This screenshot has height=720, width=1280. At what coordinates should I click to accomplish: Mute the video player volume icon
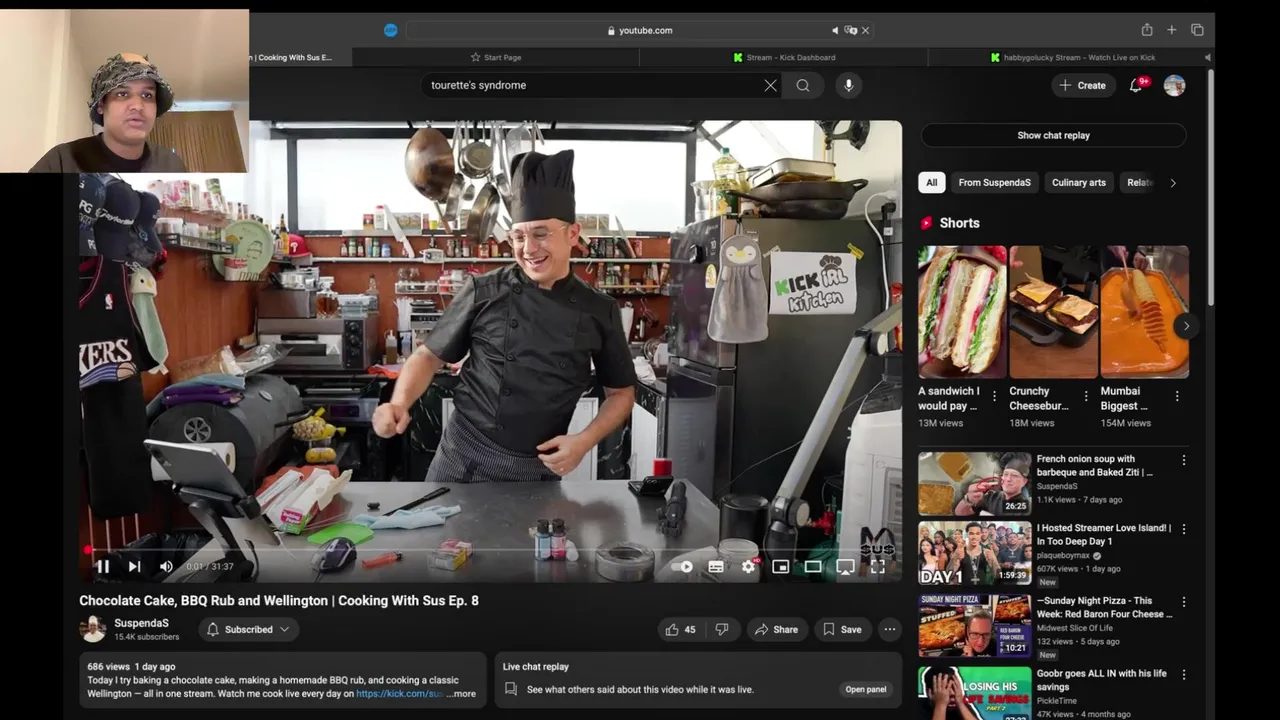166,566
